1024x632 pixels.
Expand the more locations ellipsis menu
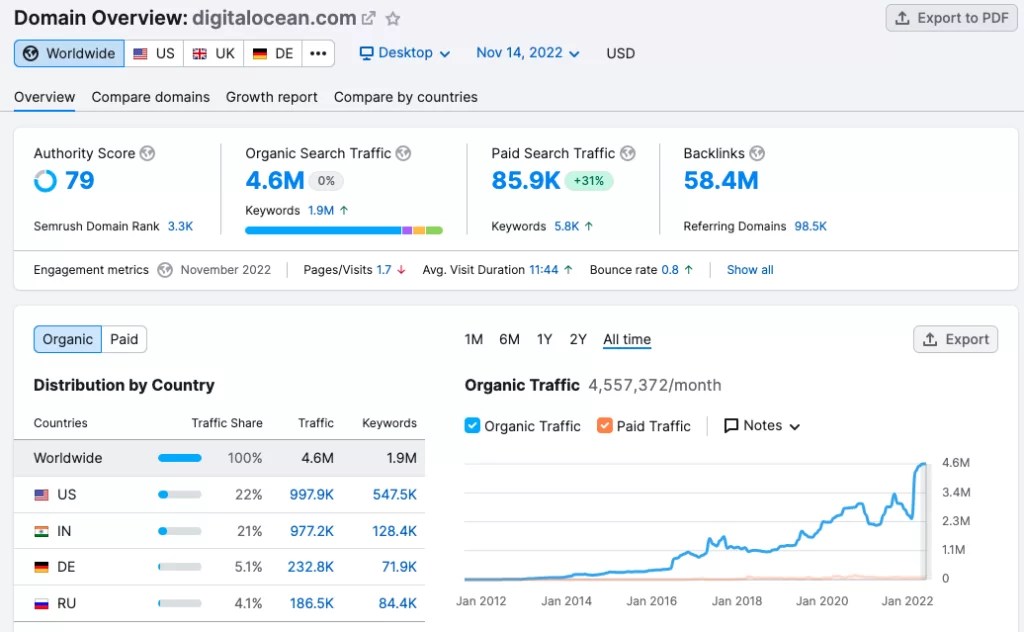click(318, 53)
